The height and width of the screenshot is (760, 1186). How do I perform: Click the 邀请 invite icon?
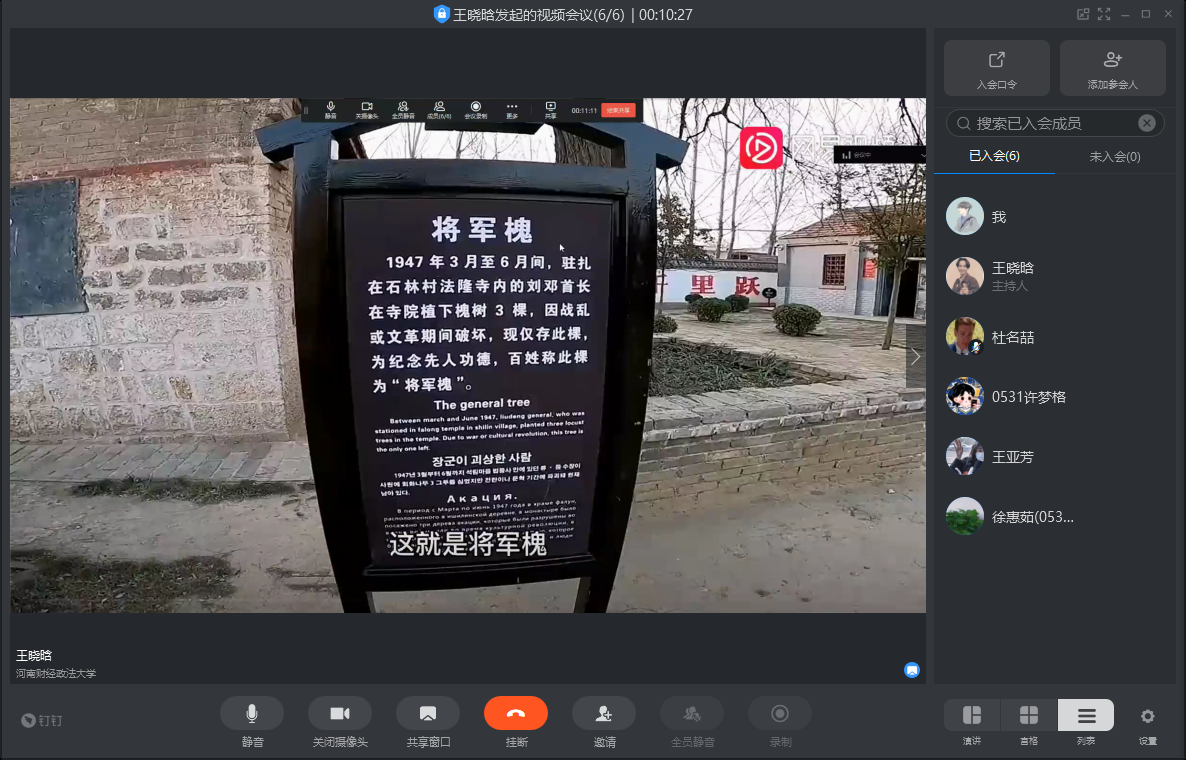(604, 714)
